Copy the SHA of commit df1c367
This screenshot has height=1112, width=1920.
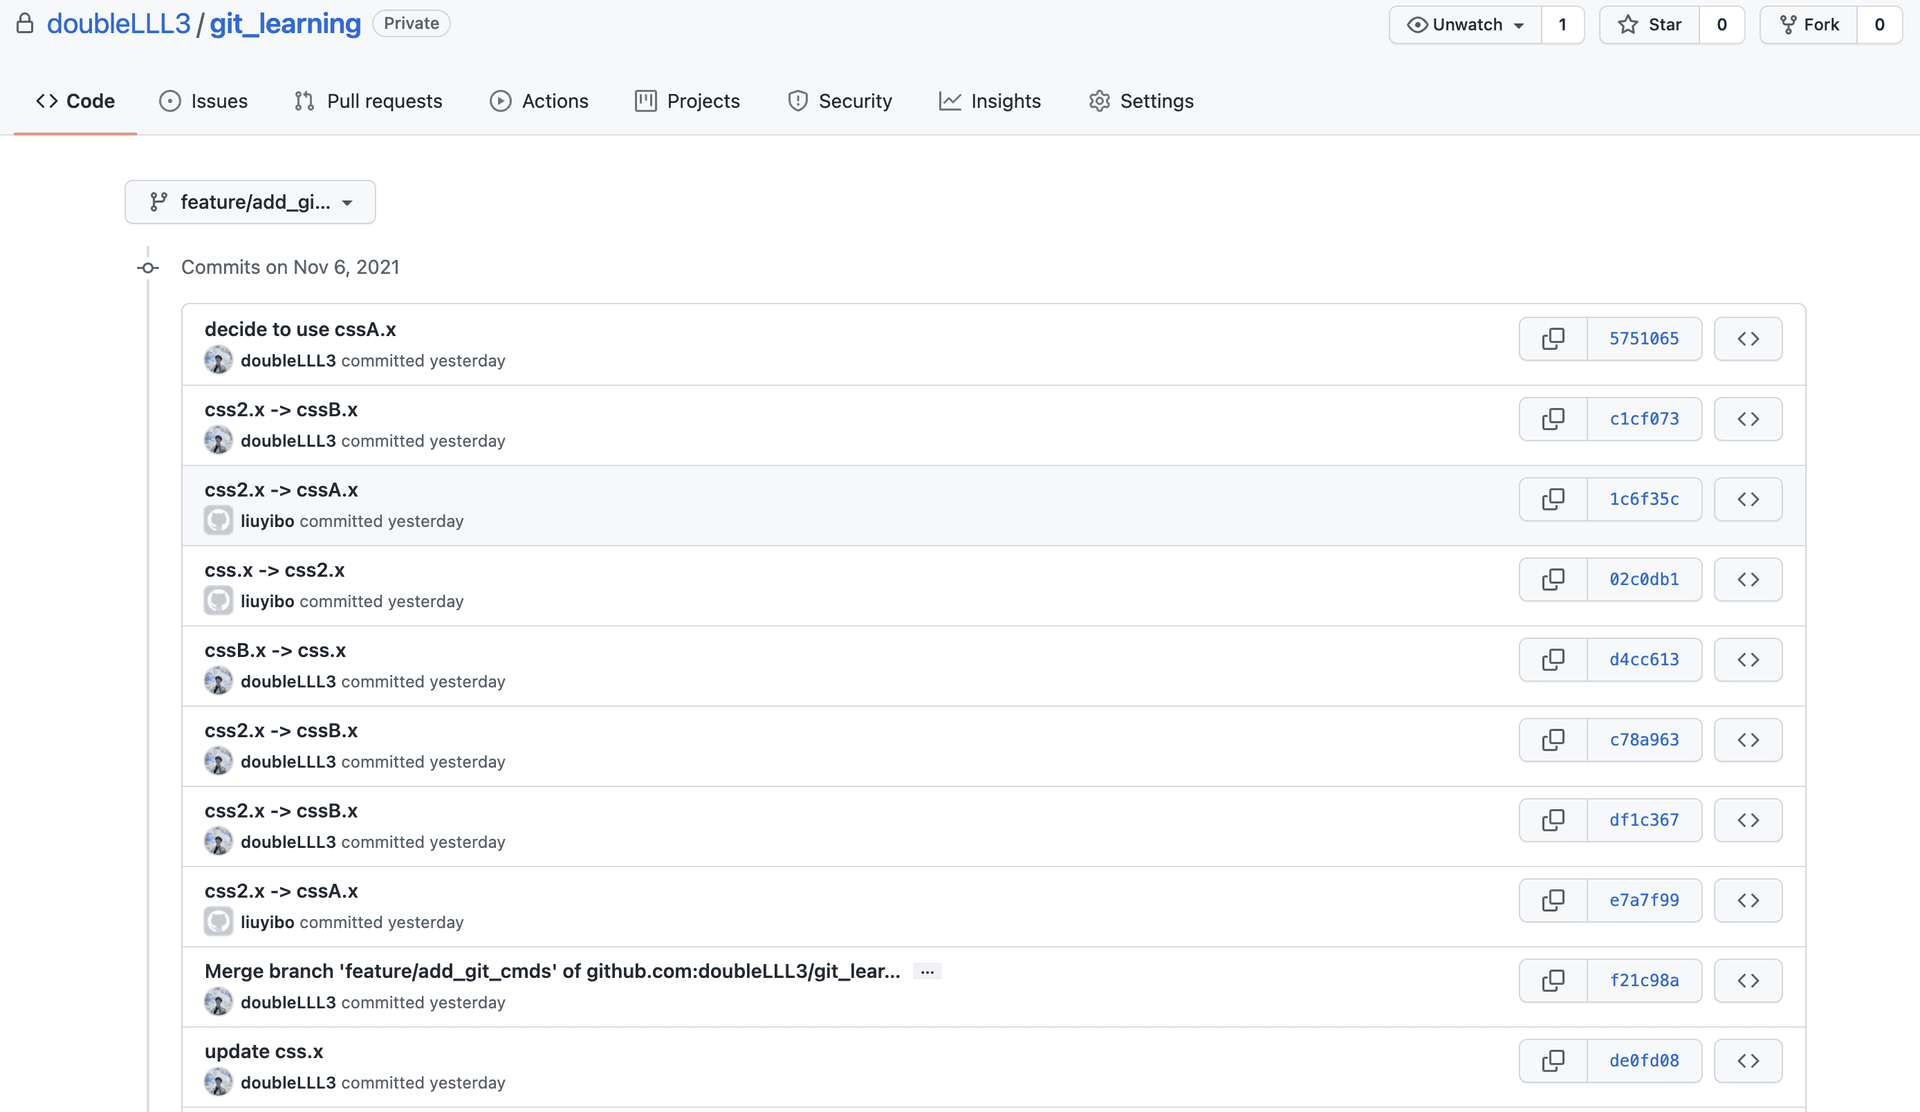(x=1553, y=820)
